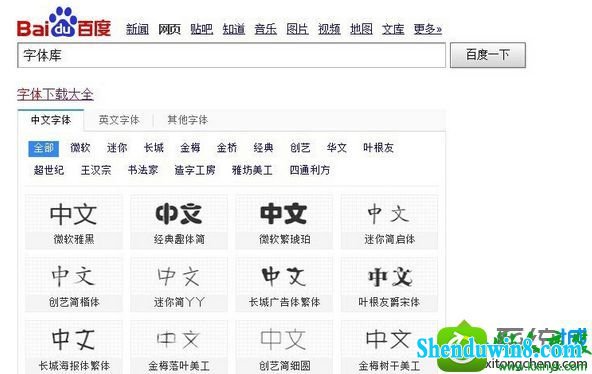
Task: Filter fonts by 王汉宗
Action: pos(96,170)
